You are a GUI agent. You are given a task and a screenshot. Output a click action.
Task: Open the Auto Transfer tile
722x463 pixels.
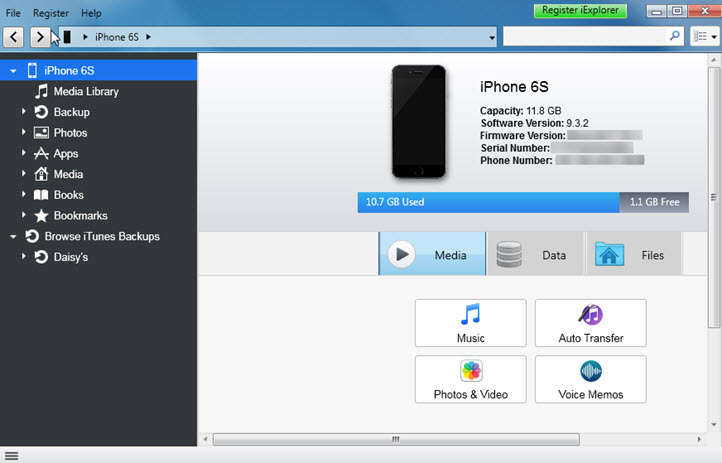[590, 323]
